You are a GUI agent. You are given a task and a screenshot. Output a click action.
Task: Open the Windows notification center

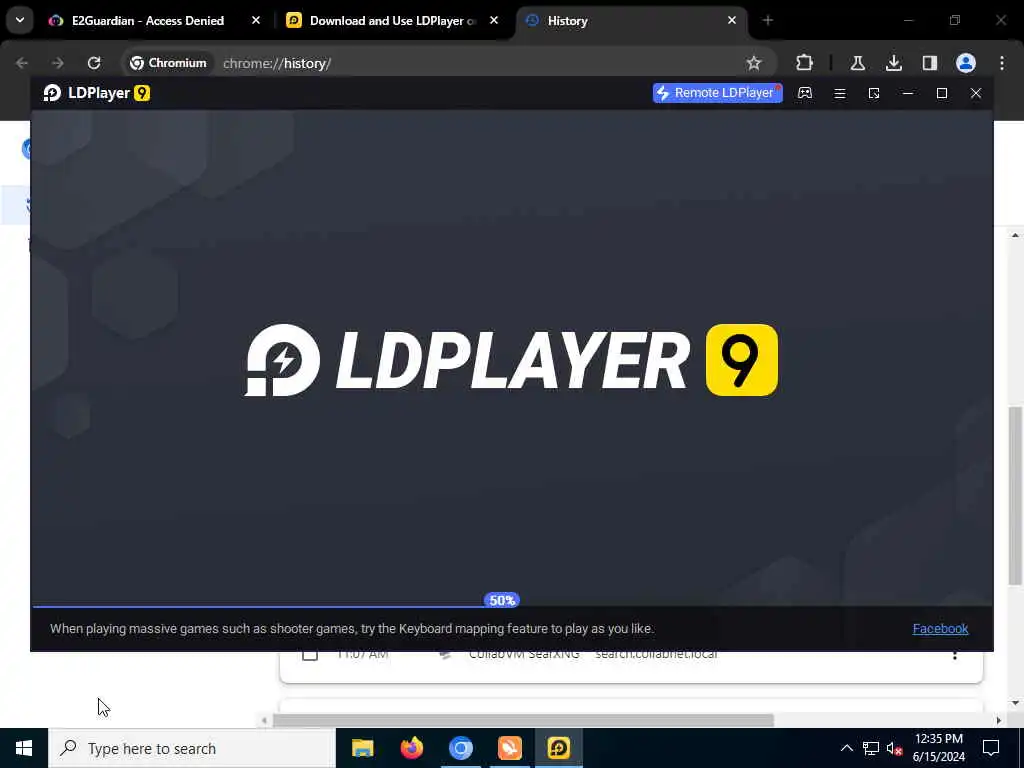[991, 748]
